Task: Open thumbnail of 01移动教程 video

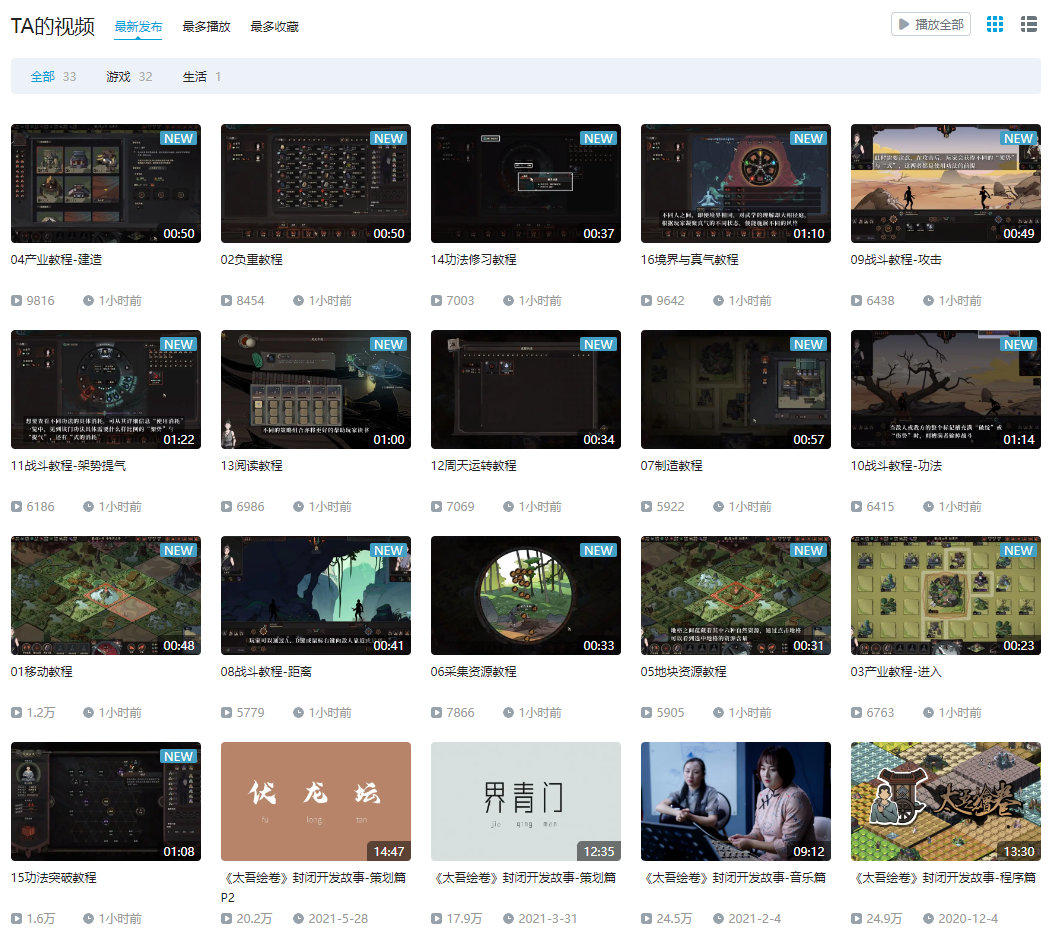Action: (106, 595)
